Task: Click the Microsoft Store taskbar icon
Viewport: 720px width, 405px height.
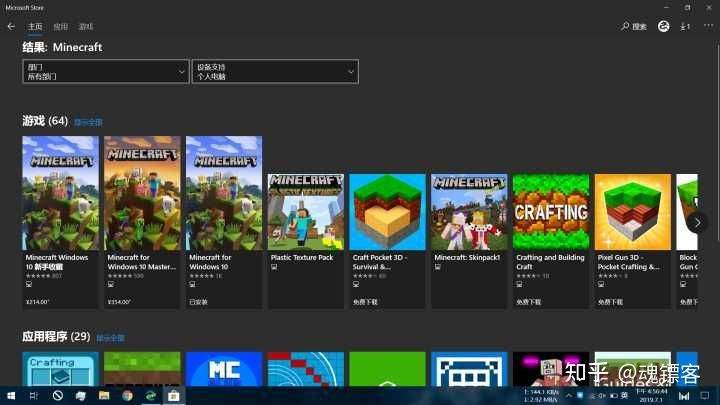Action: point(174,396)
